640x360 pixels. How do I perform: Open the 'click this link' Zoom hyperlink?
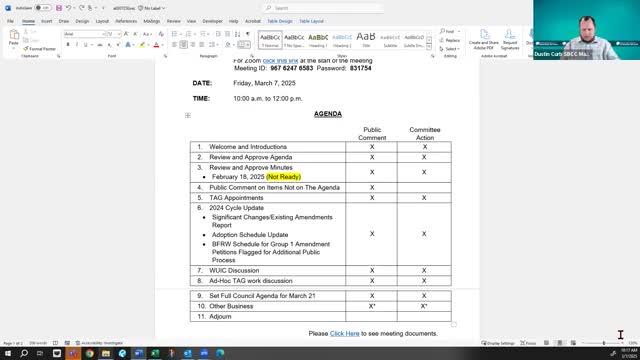coord(280,60)
